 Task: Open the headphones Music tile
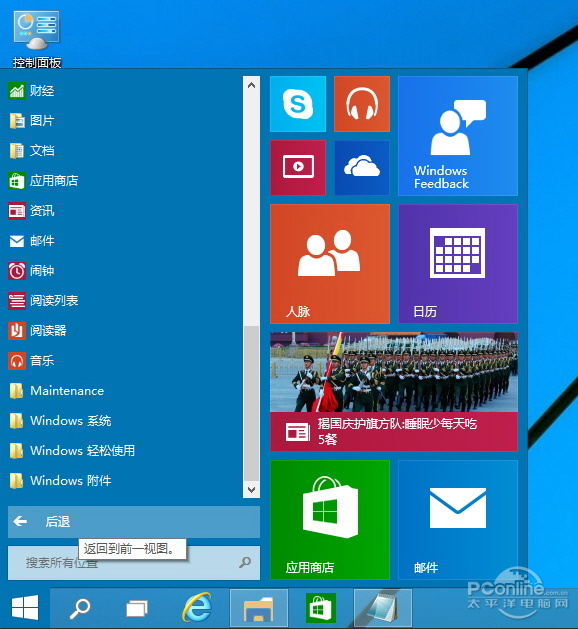point(362,104)
